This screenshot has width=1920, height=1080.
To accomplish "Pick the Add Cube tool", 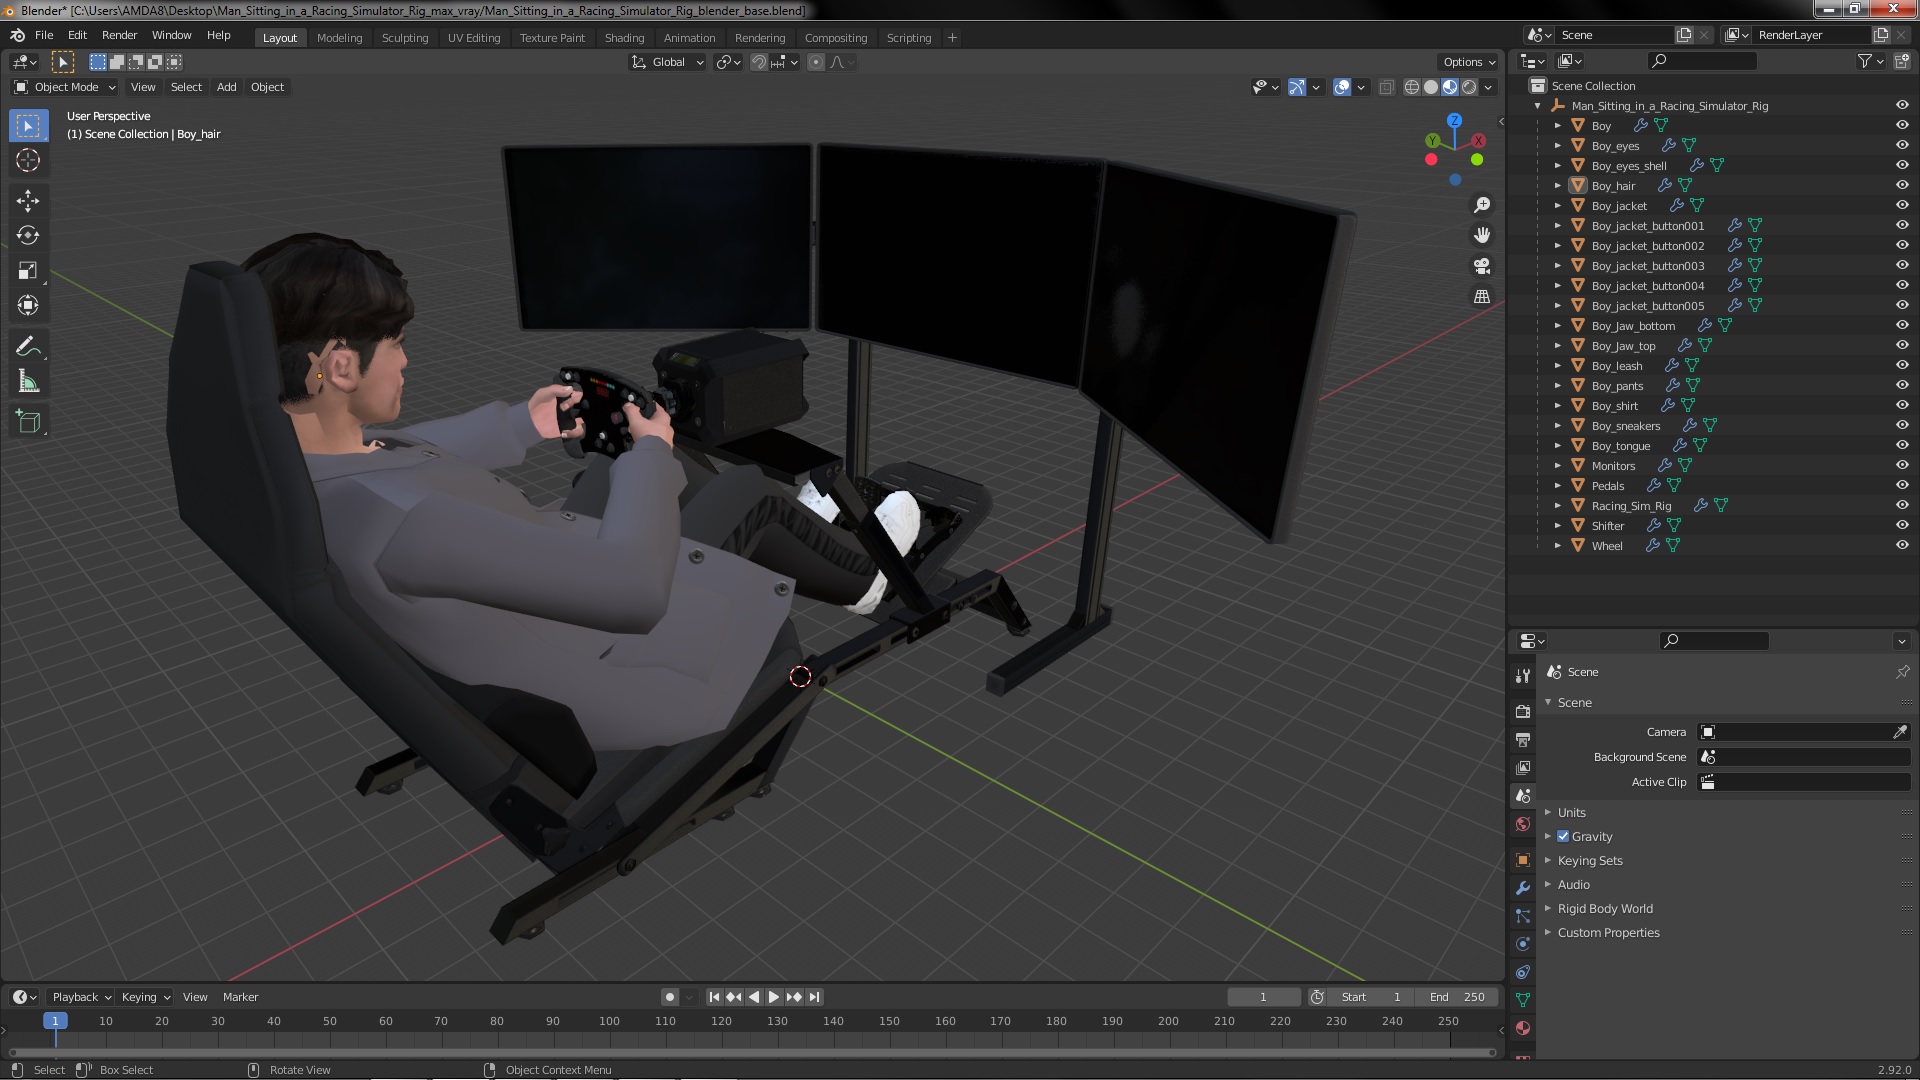I will [28, 422].
